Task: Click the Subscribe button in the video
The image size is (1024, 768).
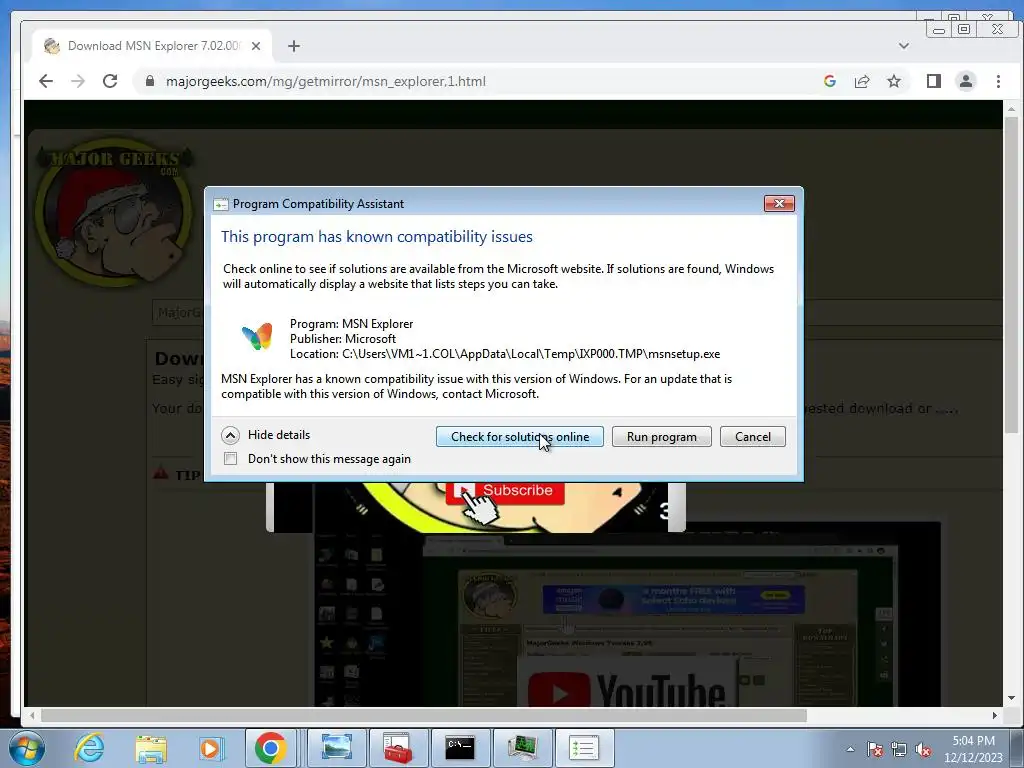Action: click(x=505, y=491)
